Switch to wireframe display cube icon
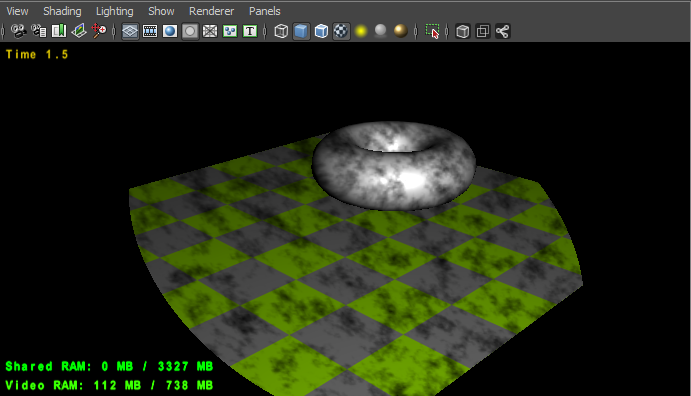 tap(281, 31)
